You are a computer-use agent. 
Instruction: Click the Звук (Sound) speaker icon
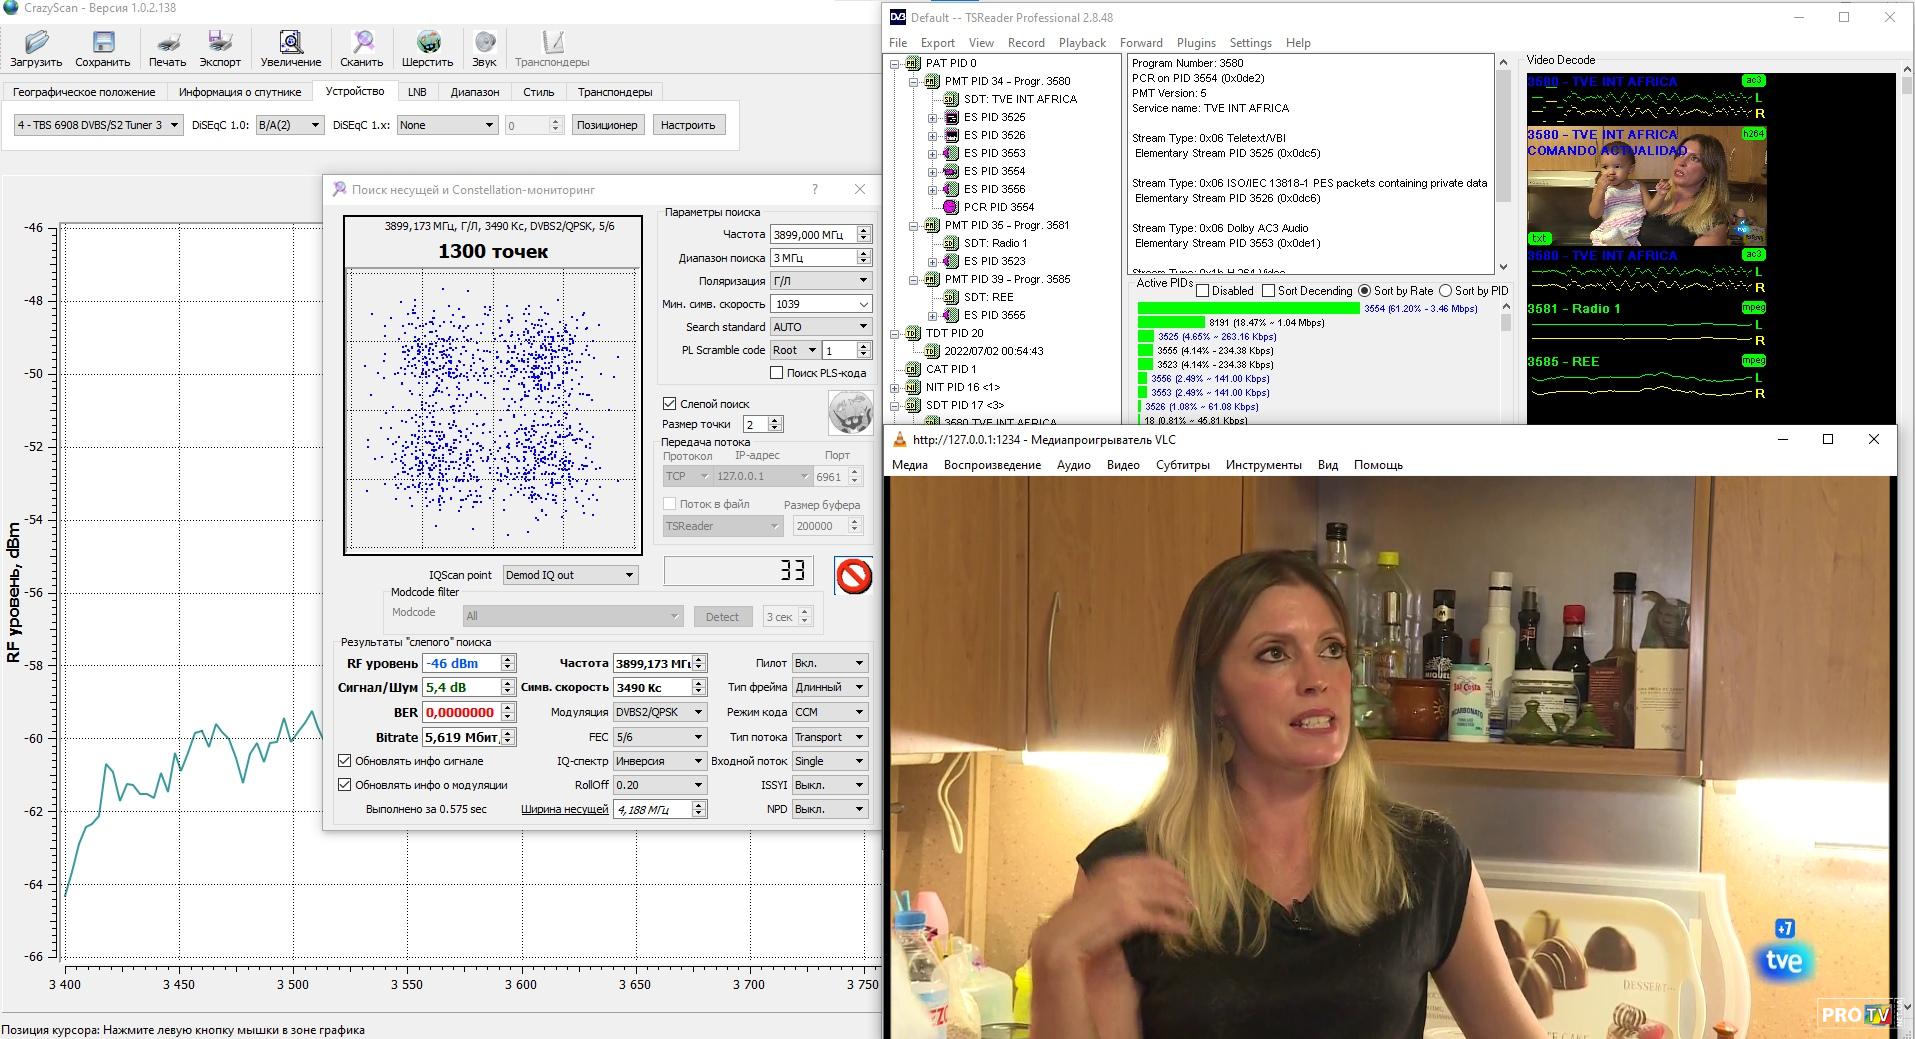point(485,43)
